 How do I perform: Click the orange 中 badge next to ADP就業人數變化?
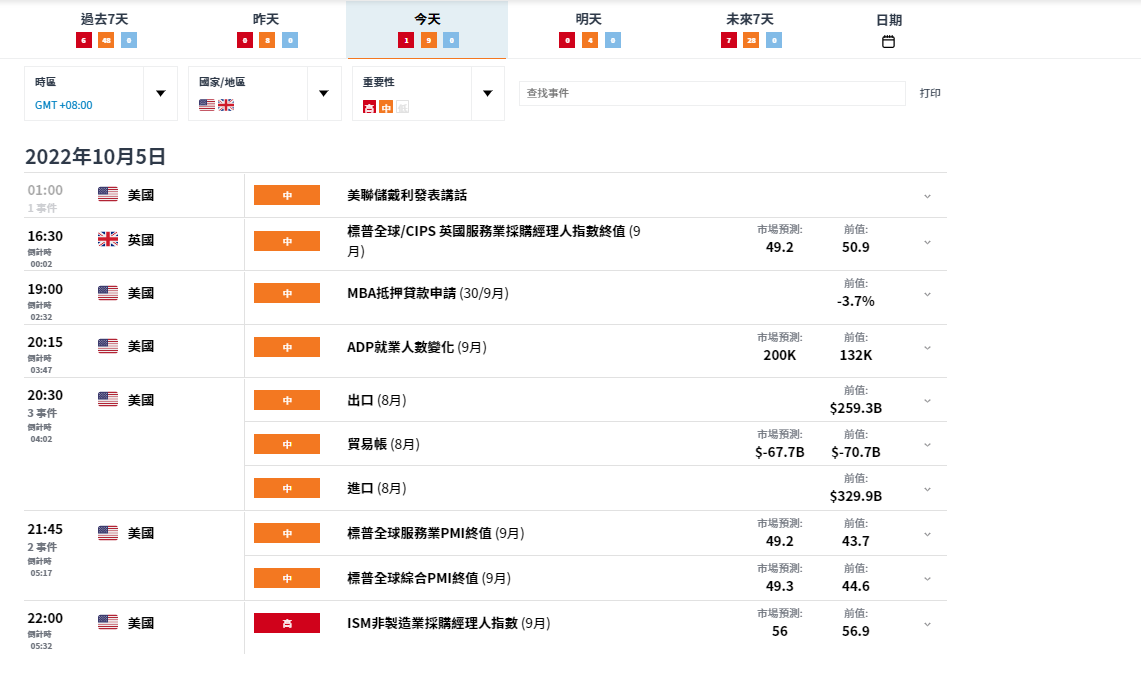click(x=287, y=347)
